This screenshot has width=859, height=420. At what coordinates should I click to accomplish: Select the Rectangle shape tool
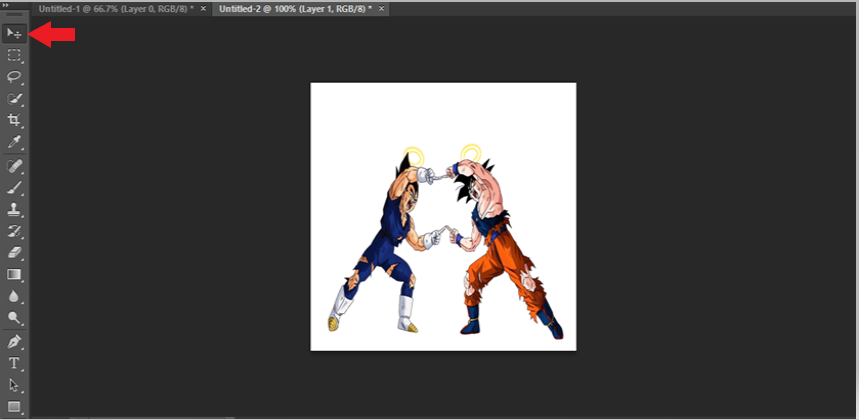(x=14, y=406)
